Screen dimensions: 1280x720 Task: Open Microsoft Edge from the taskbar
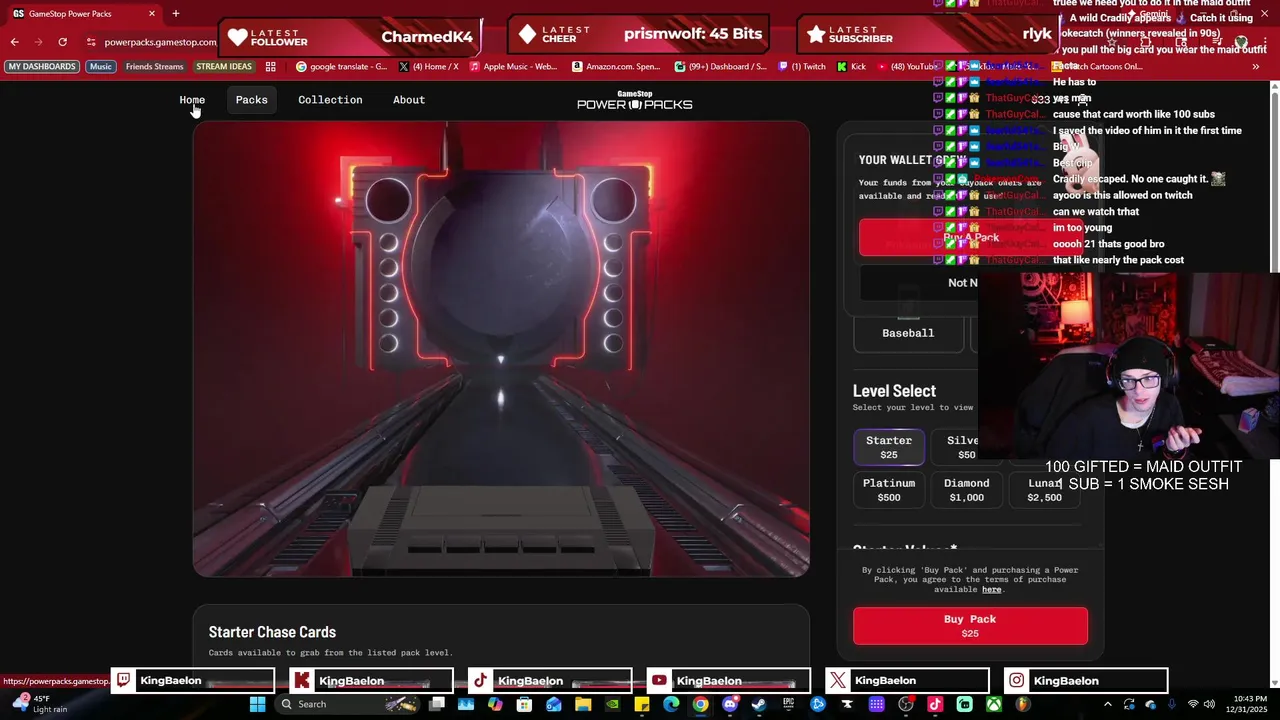click(x=671, y=704)
